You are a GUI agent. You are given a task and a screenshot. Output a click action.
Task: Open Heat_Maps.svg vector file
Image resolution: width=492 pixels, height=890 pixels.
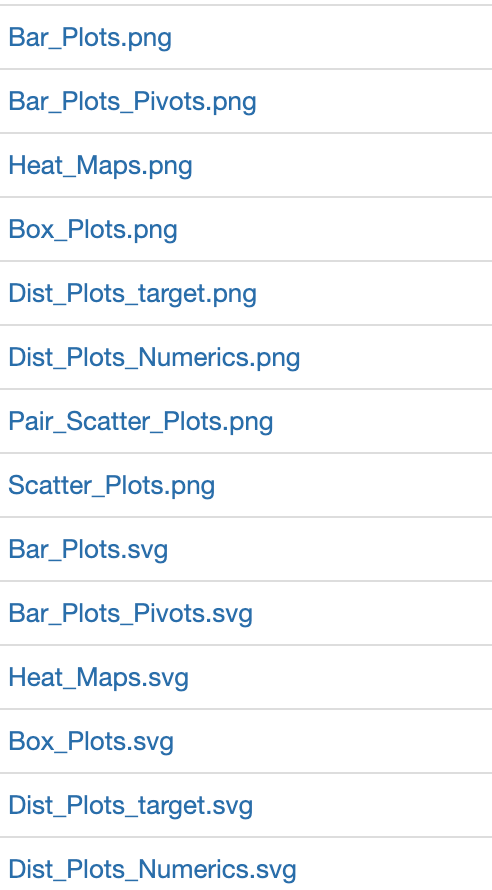click(x=98, y=678)
